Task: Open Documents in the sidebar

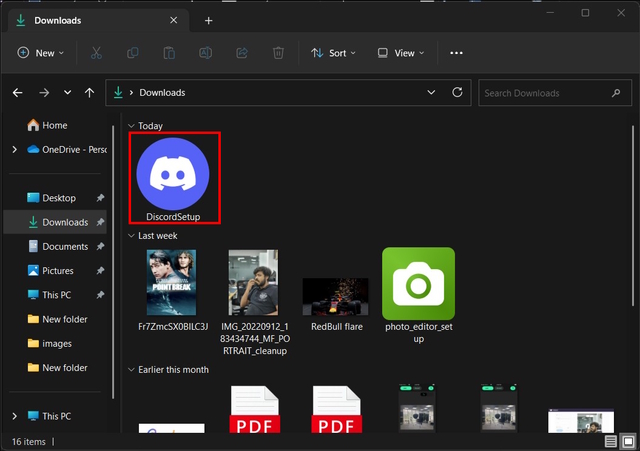Action: [x=58, y=247]
